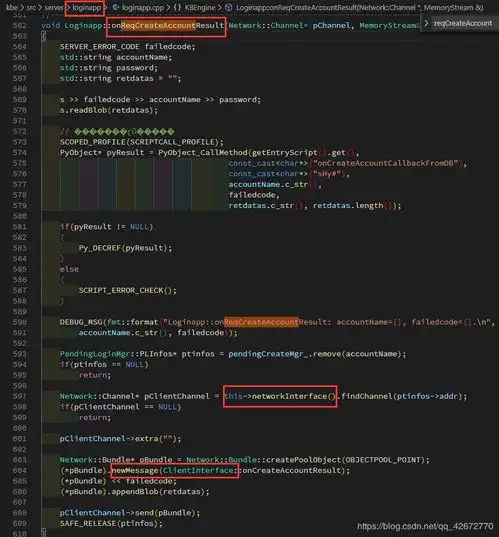Open the onReqCreateAccountResult method breadcrumb
This screenshot has width=499, height=537.
pos(360,7)
